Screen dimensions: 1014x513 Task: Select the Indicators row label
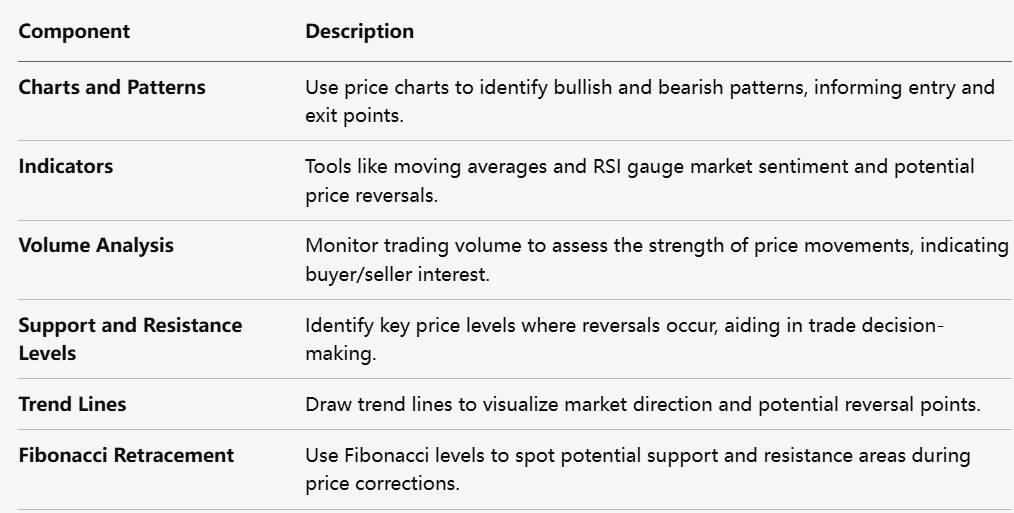[x=66, y=166]
